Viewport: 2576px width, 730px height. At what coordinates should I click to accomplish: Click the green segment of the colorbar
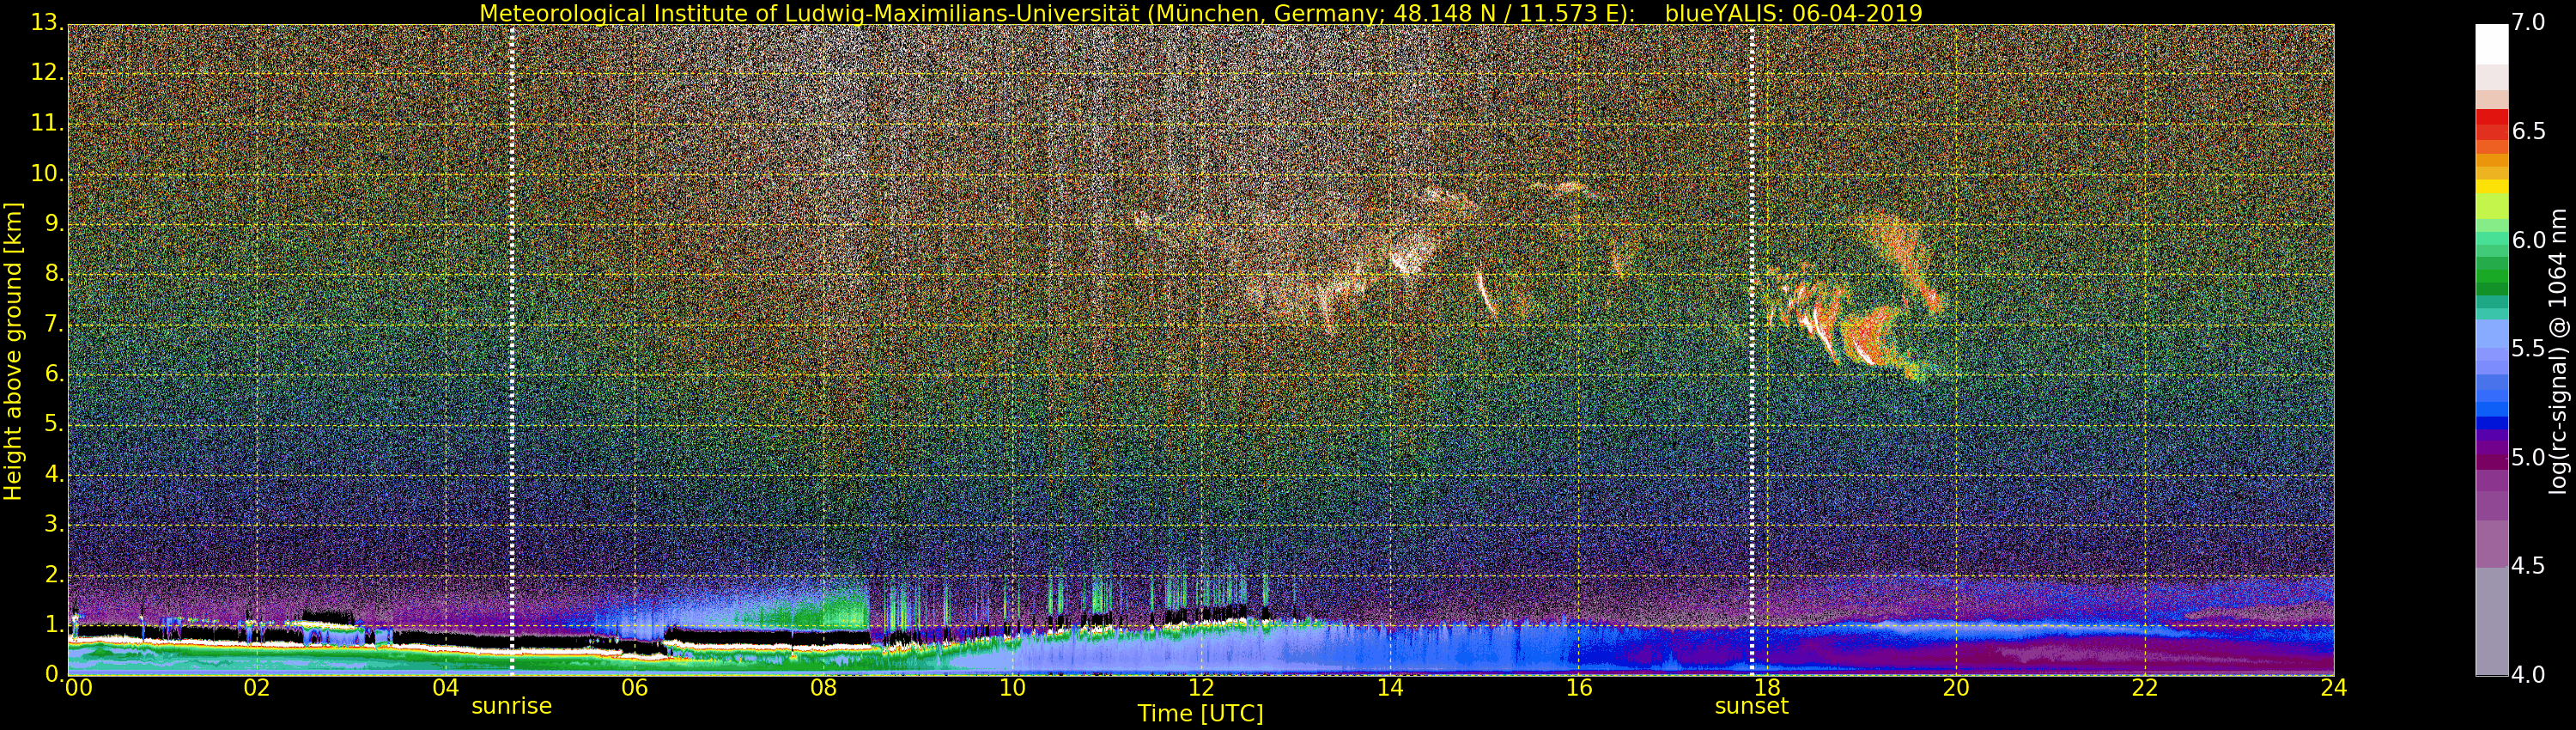pos(2492,277)
